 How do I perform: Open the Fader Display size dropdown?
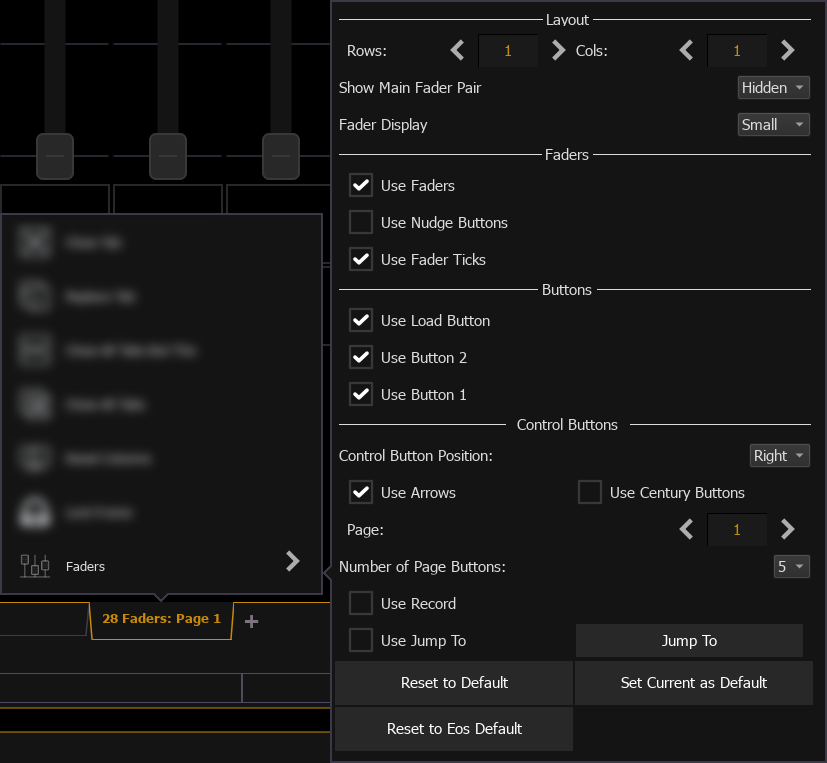pyautogui.click(x=773, y=125)
